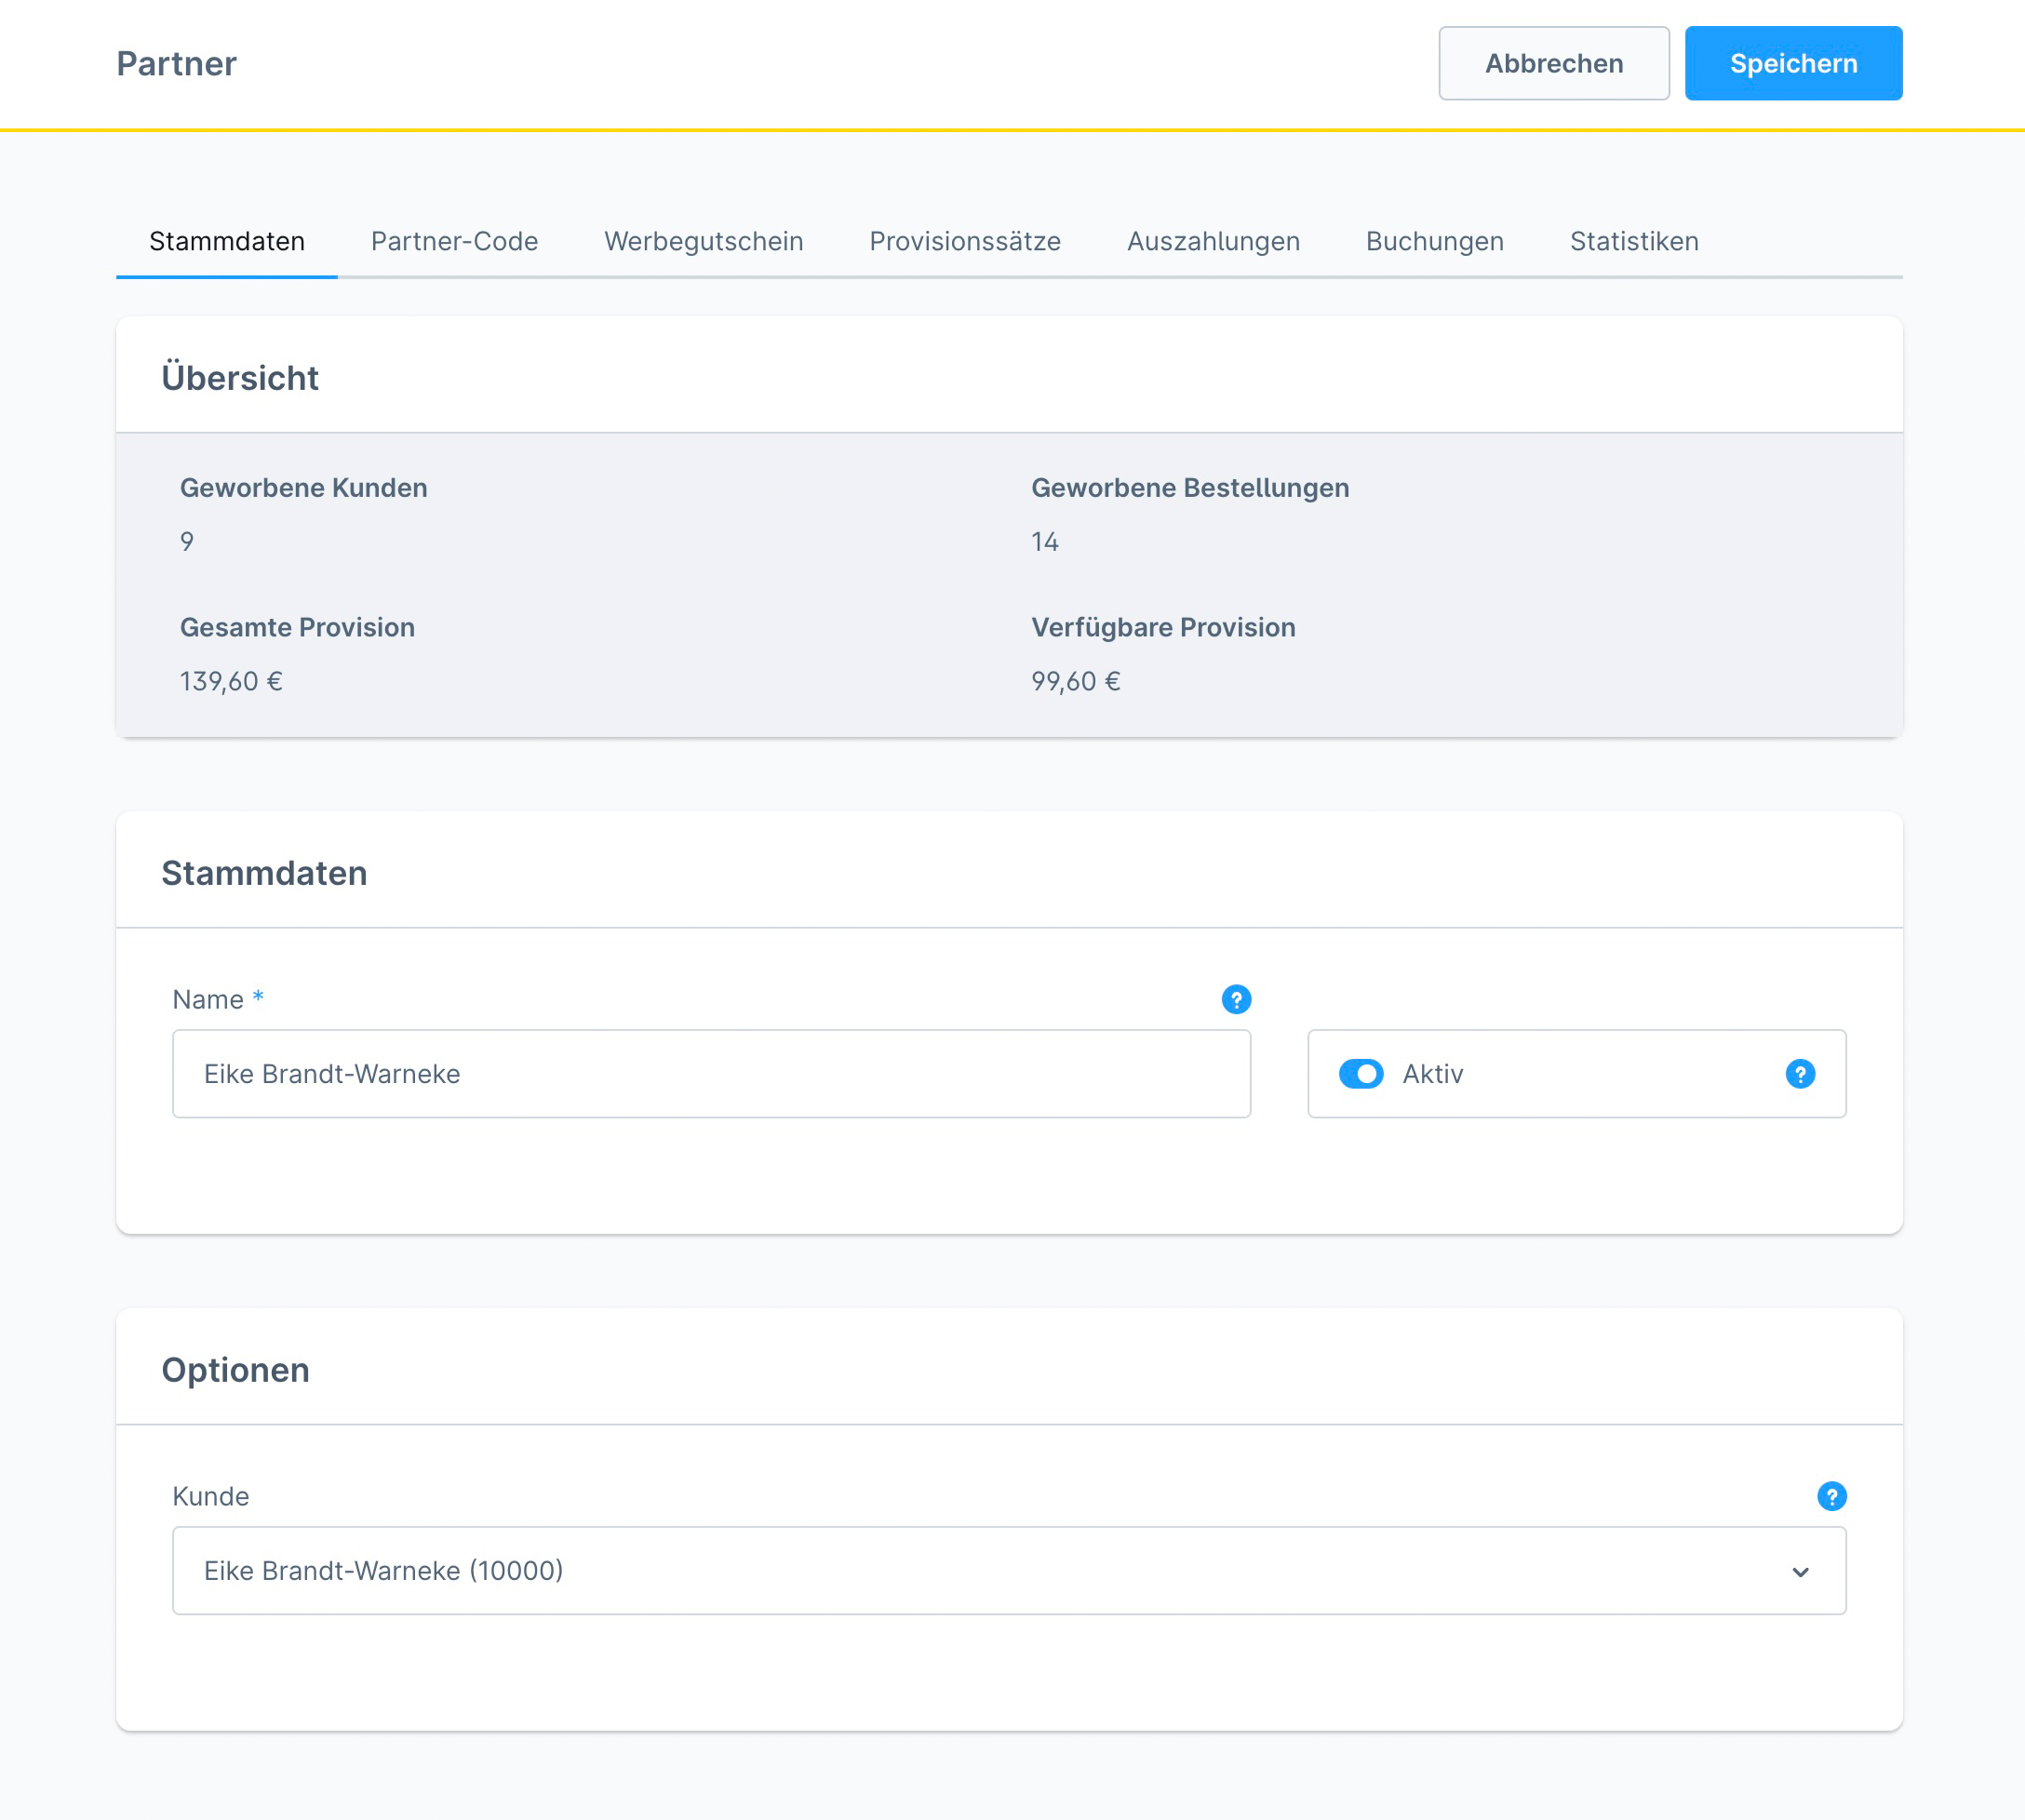Select the Gesamte Provision value 139,60 €
Image resolution: width=2025 pixels, height=1820 pixels.
tap(231, 681)
